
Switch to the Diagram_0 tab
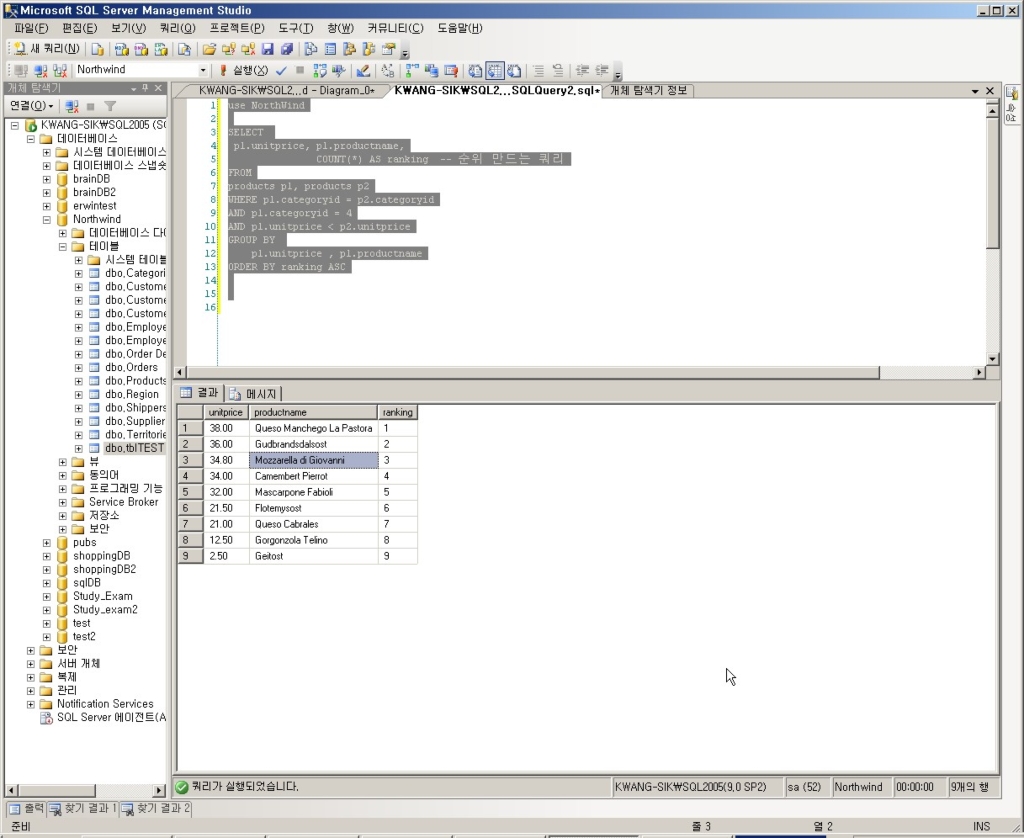click(286, 91)
